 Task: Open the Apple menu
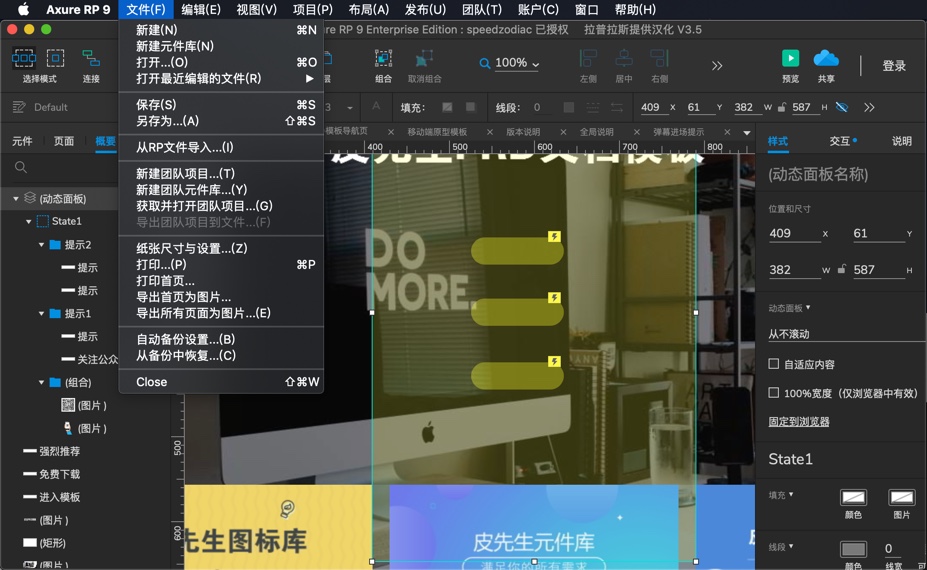23,9
